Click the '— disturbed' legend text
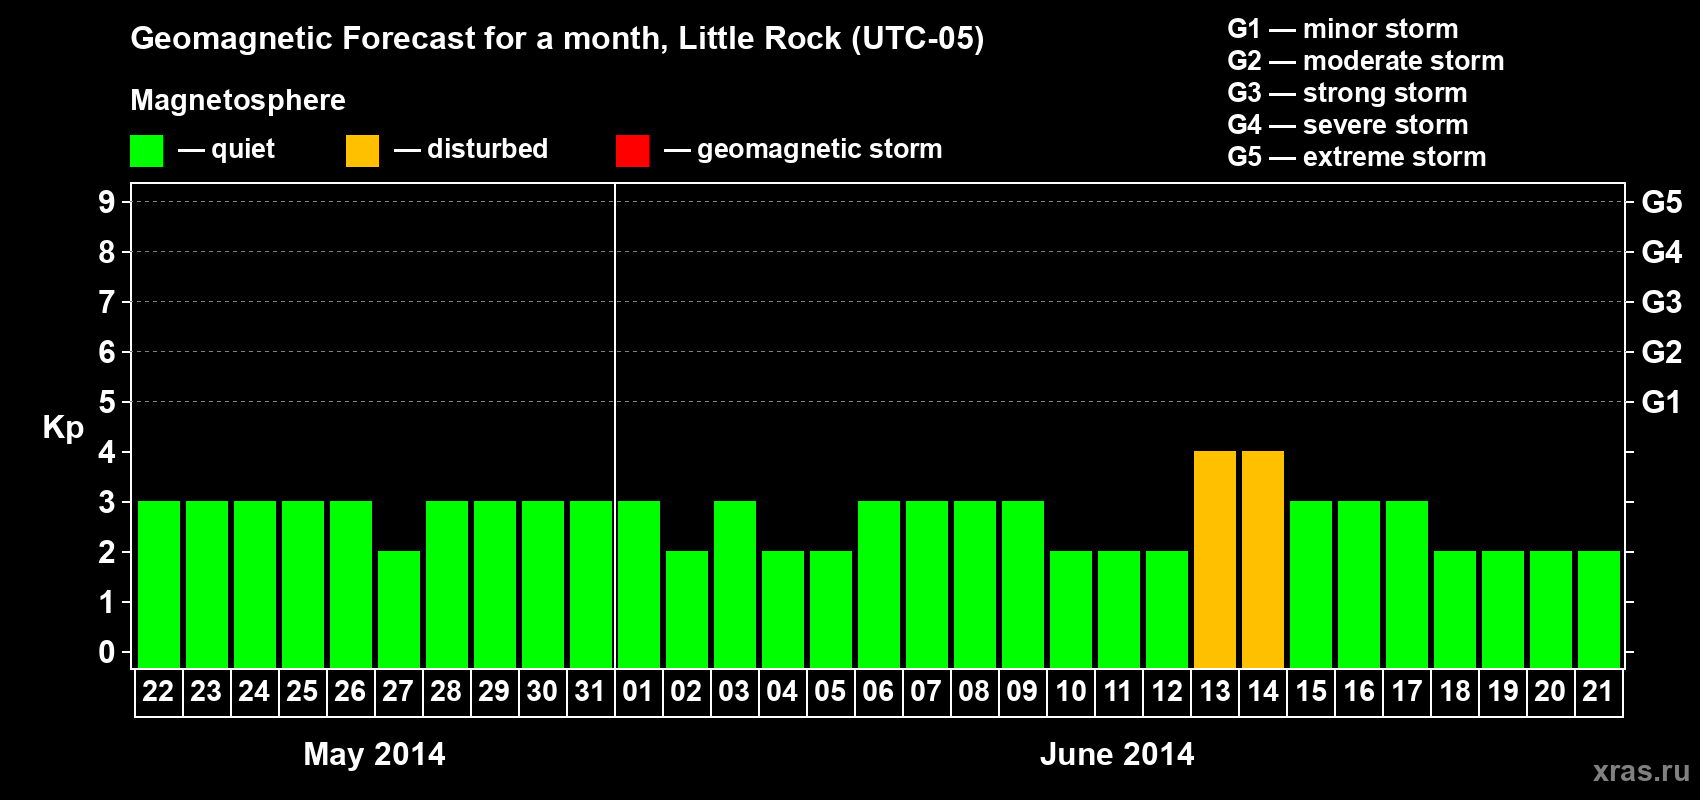1700x800 pixels. [471, 149]
